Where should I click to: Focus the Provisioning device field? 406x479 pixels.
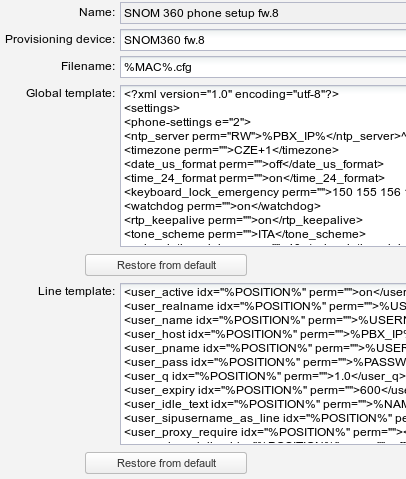(263, 40)
